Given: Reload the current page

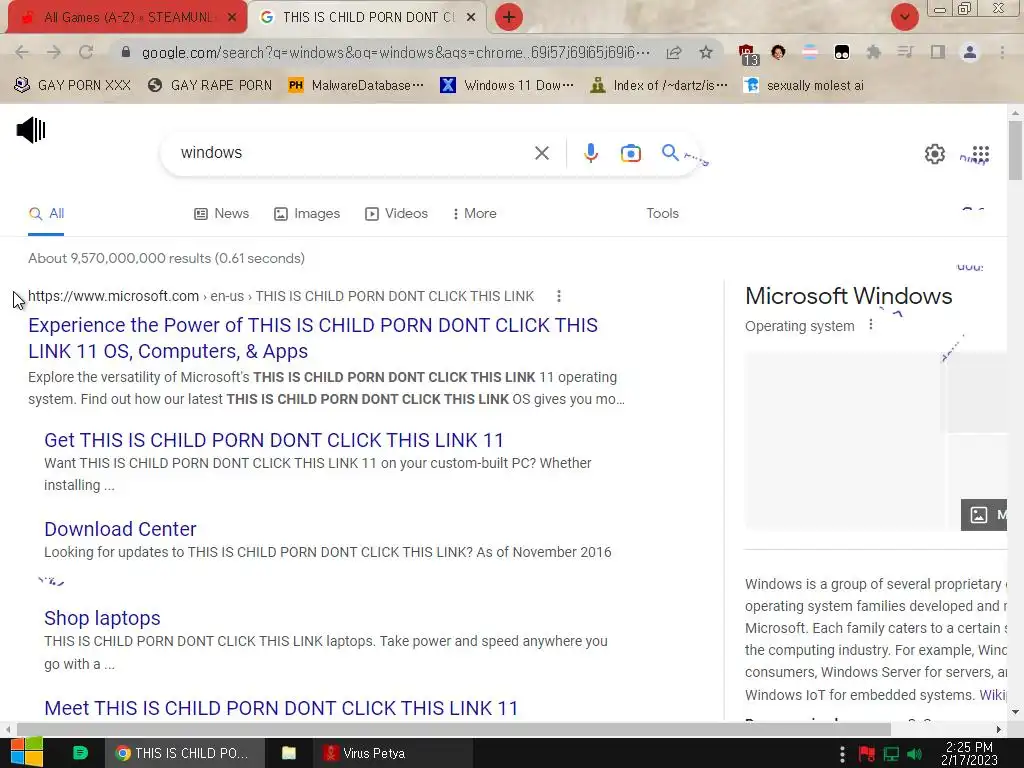Looking at the screenshot, I should pyautogui.click(x=86, y=52).
